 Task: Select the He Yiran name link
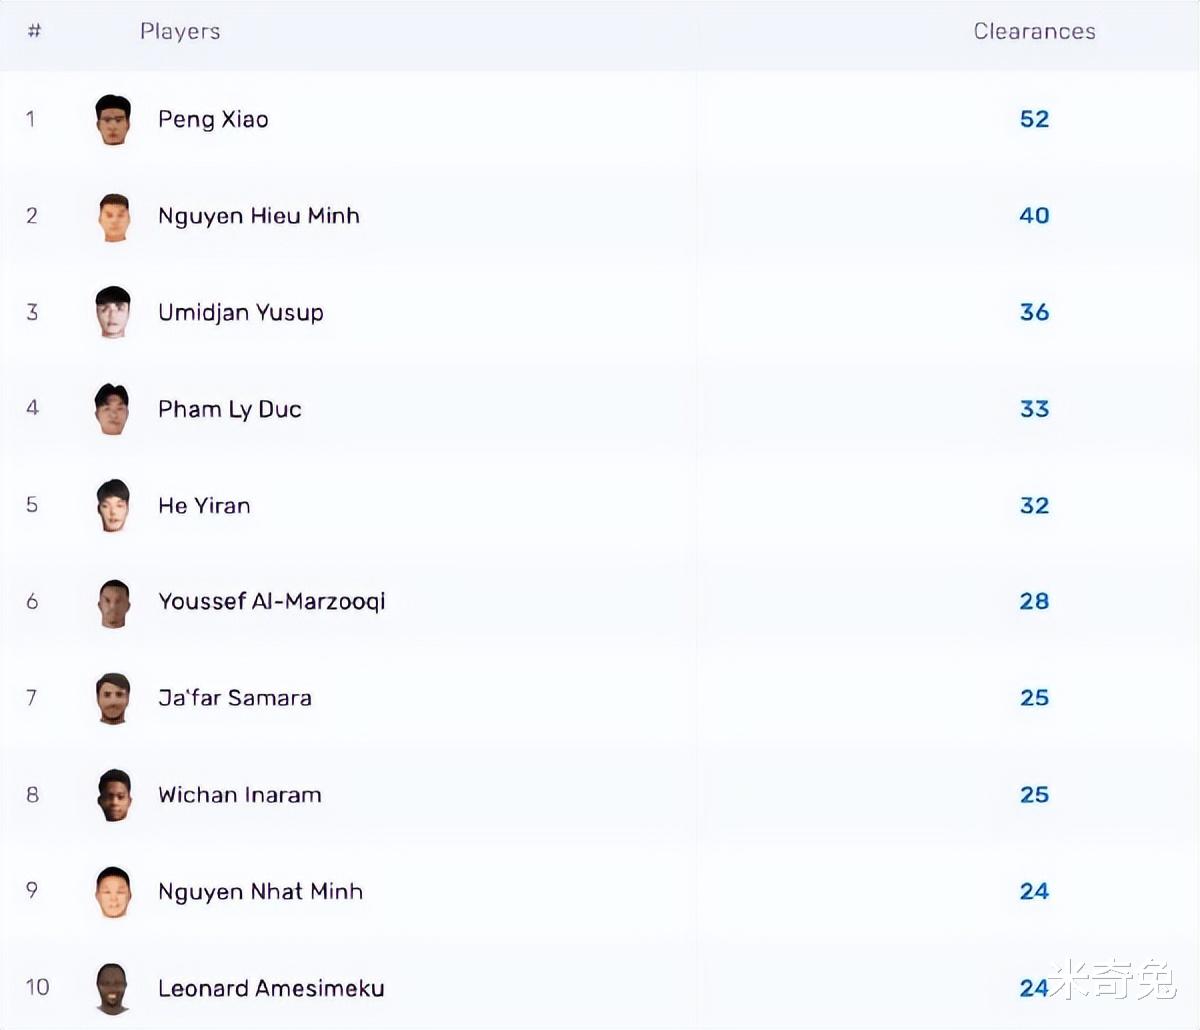[x=204, y=506]
